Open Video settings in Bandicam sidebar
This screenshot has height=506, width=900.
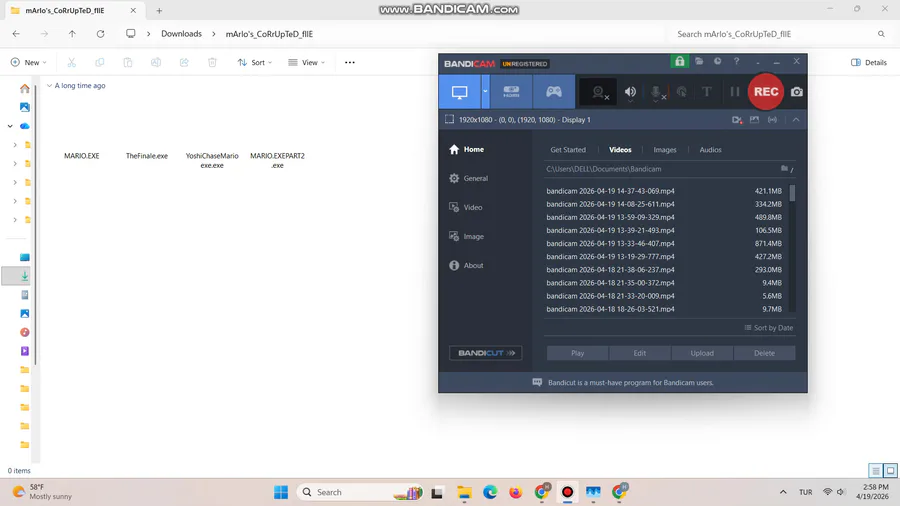(465, 207)
